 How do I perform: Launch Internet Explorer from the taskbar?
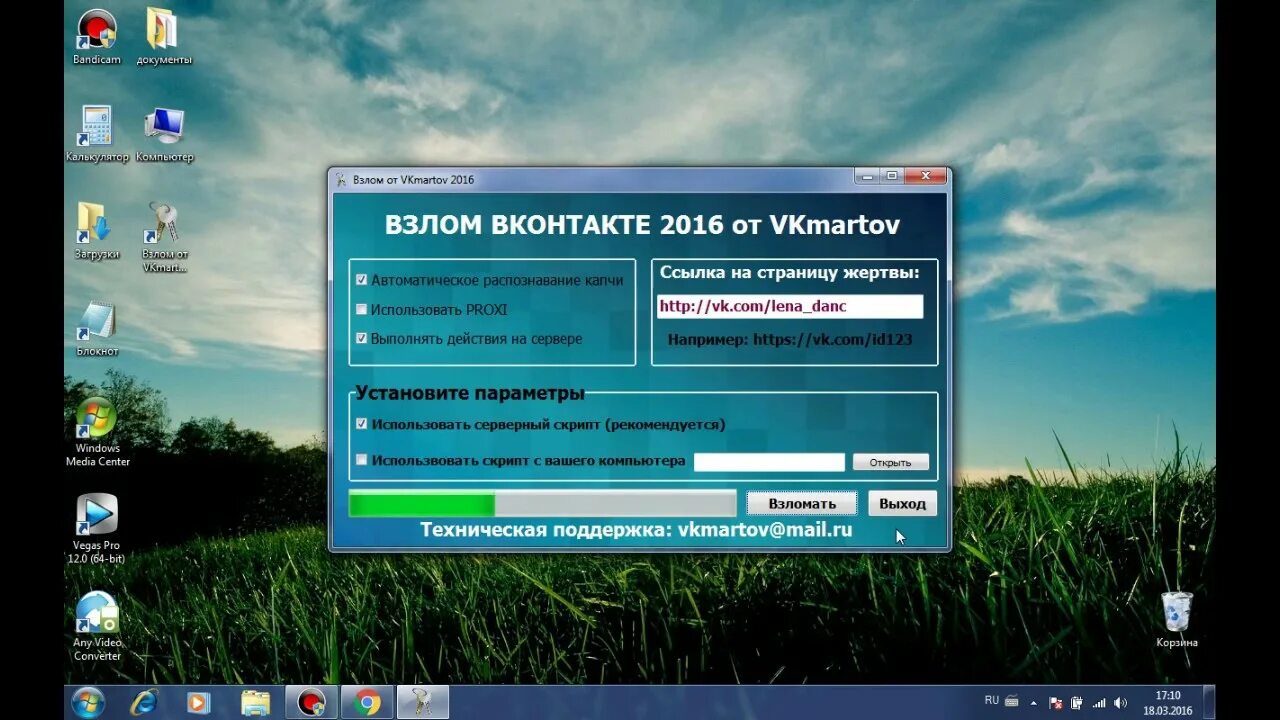(x=144, y=702)
